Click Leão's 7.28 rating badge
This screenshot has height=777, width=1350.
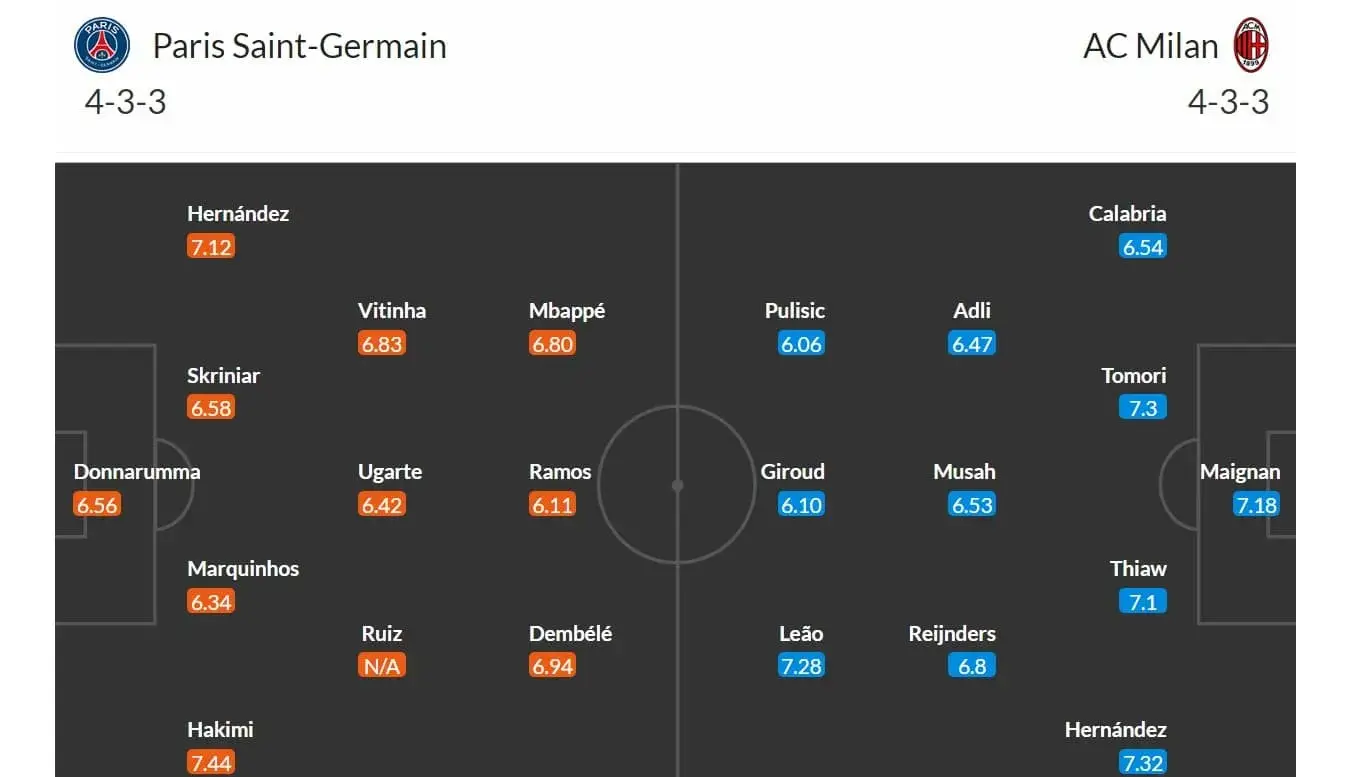(801, 666)
